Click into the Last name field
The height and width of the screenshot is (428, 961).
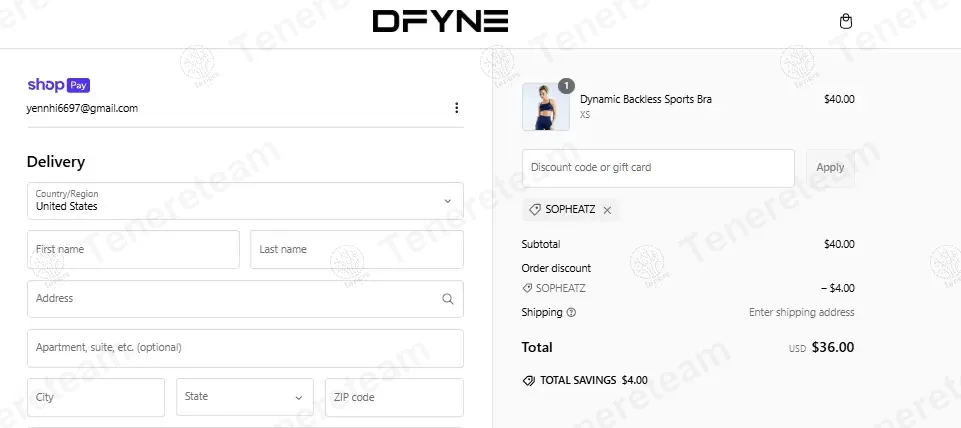356,249
